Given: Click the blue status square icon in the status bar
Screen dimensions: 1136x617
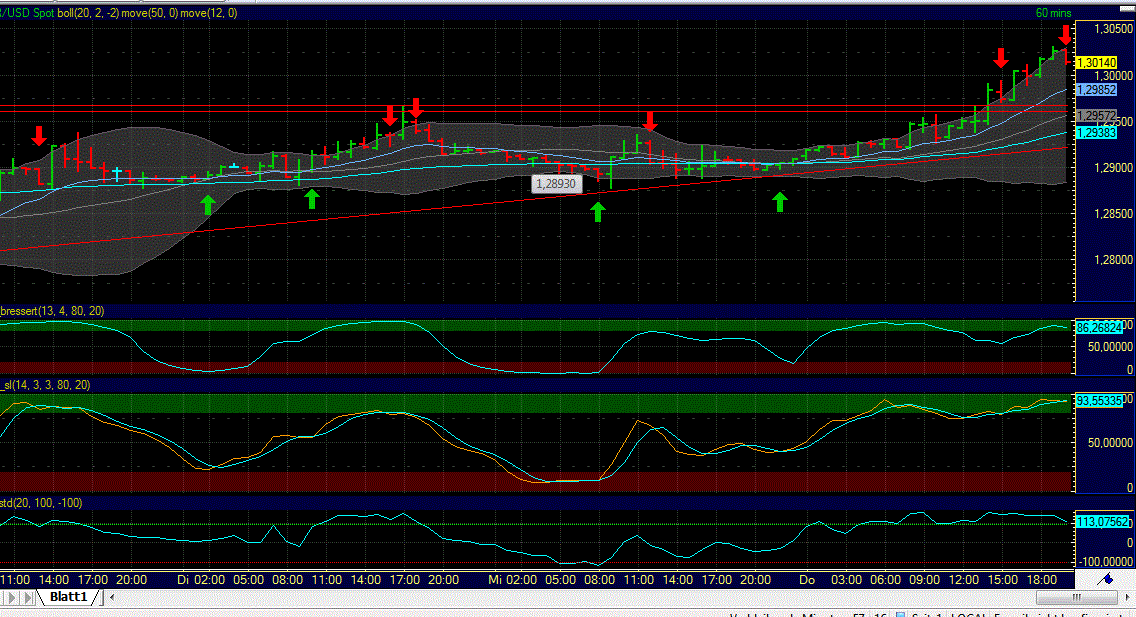Looking at the screenshot, I should 900,612.
